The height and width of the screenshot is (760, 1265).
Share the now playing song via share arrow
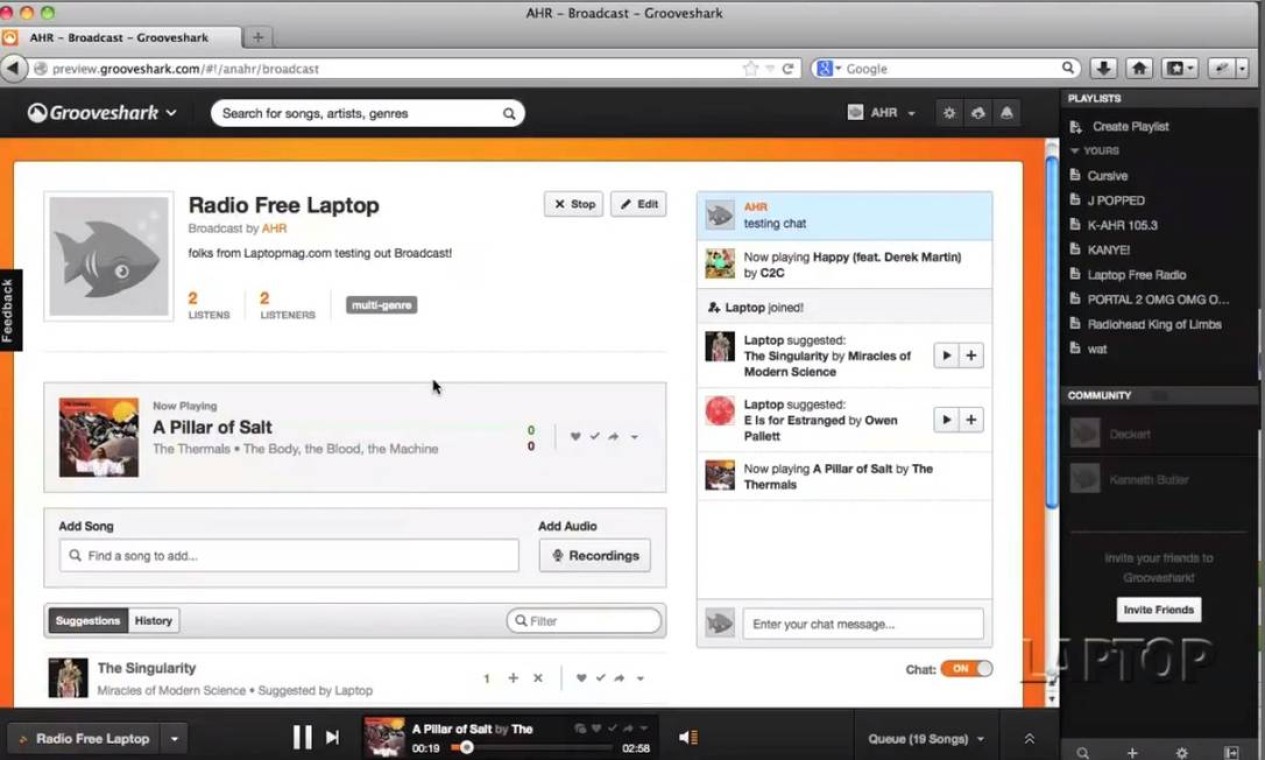tap(613, 437)
